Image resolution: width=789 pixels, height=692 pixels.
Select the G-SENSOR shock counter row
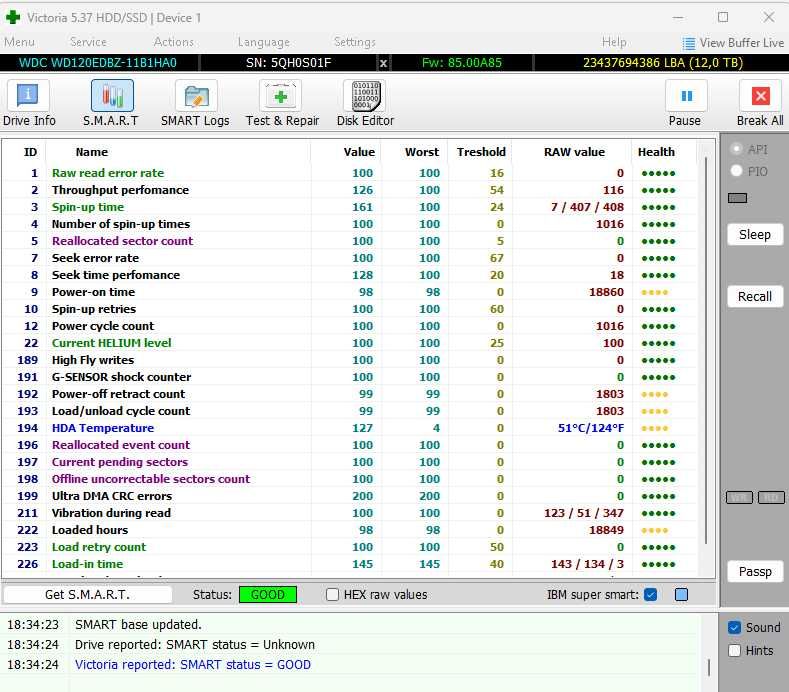pos(350,377)
